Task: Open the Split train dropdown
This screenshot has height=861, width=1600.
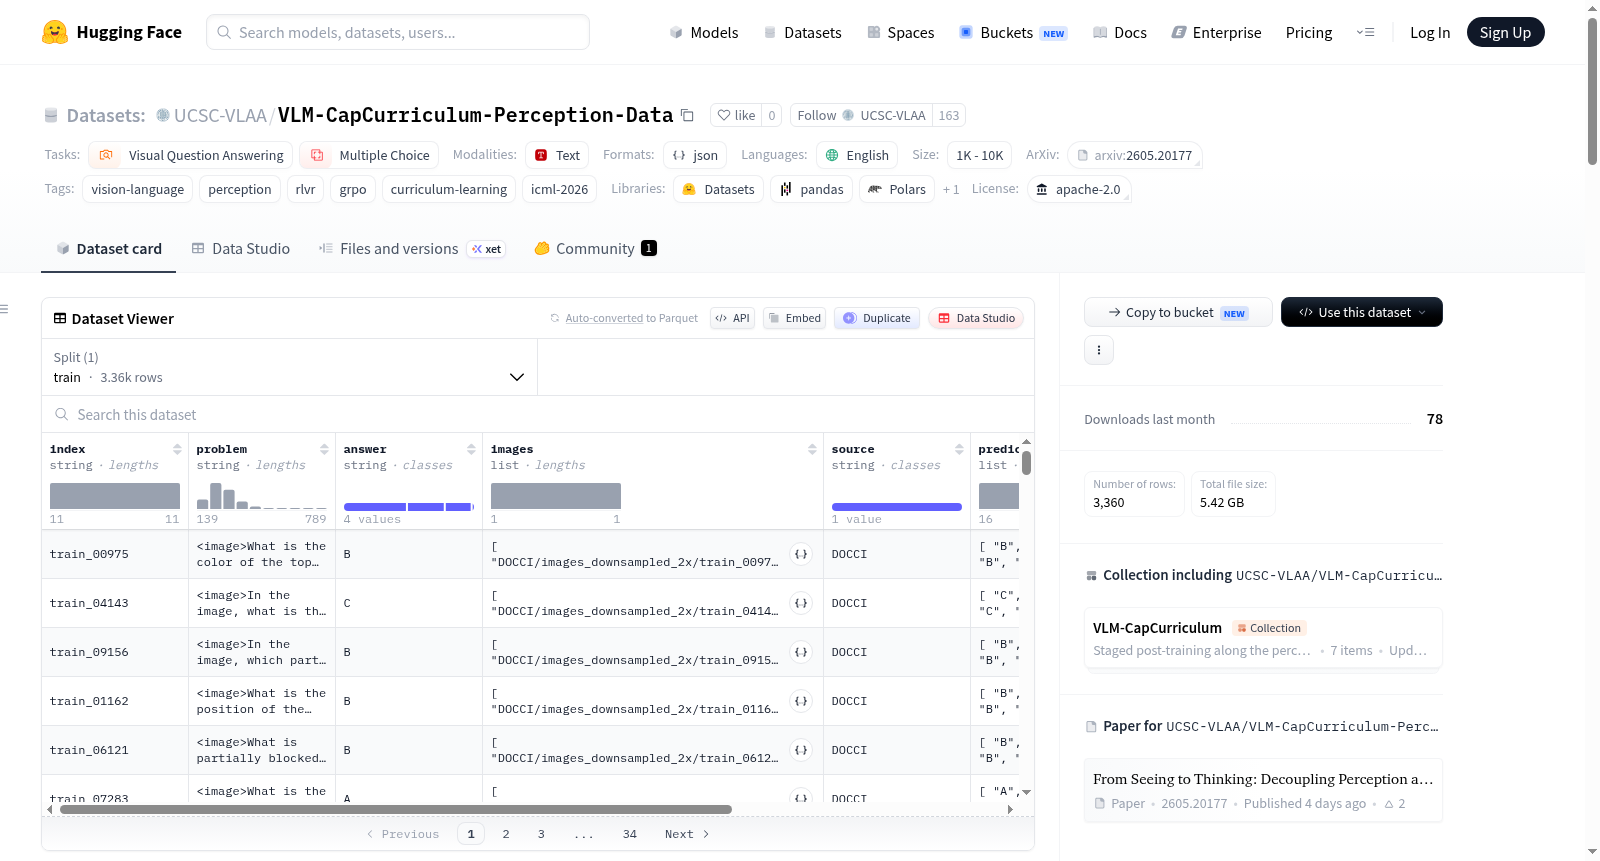Action: tap(289, 367)
